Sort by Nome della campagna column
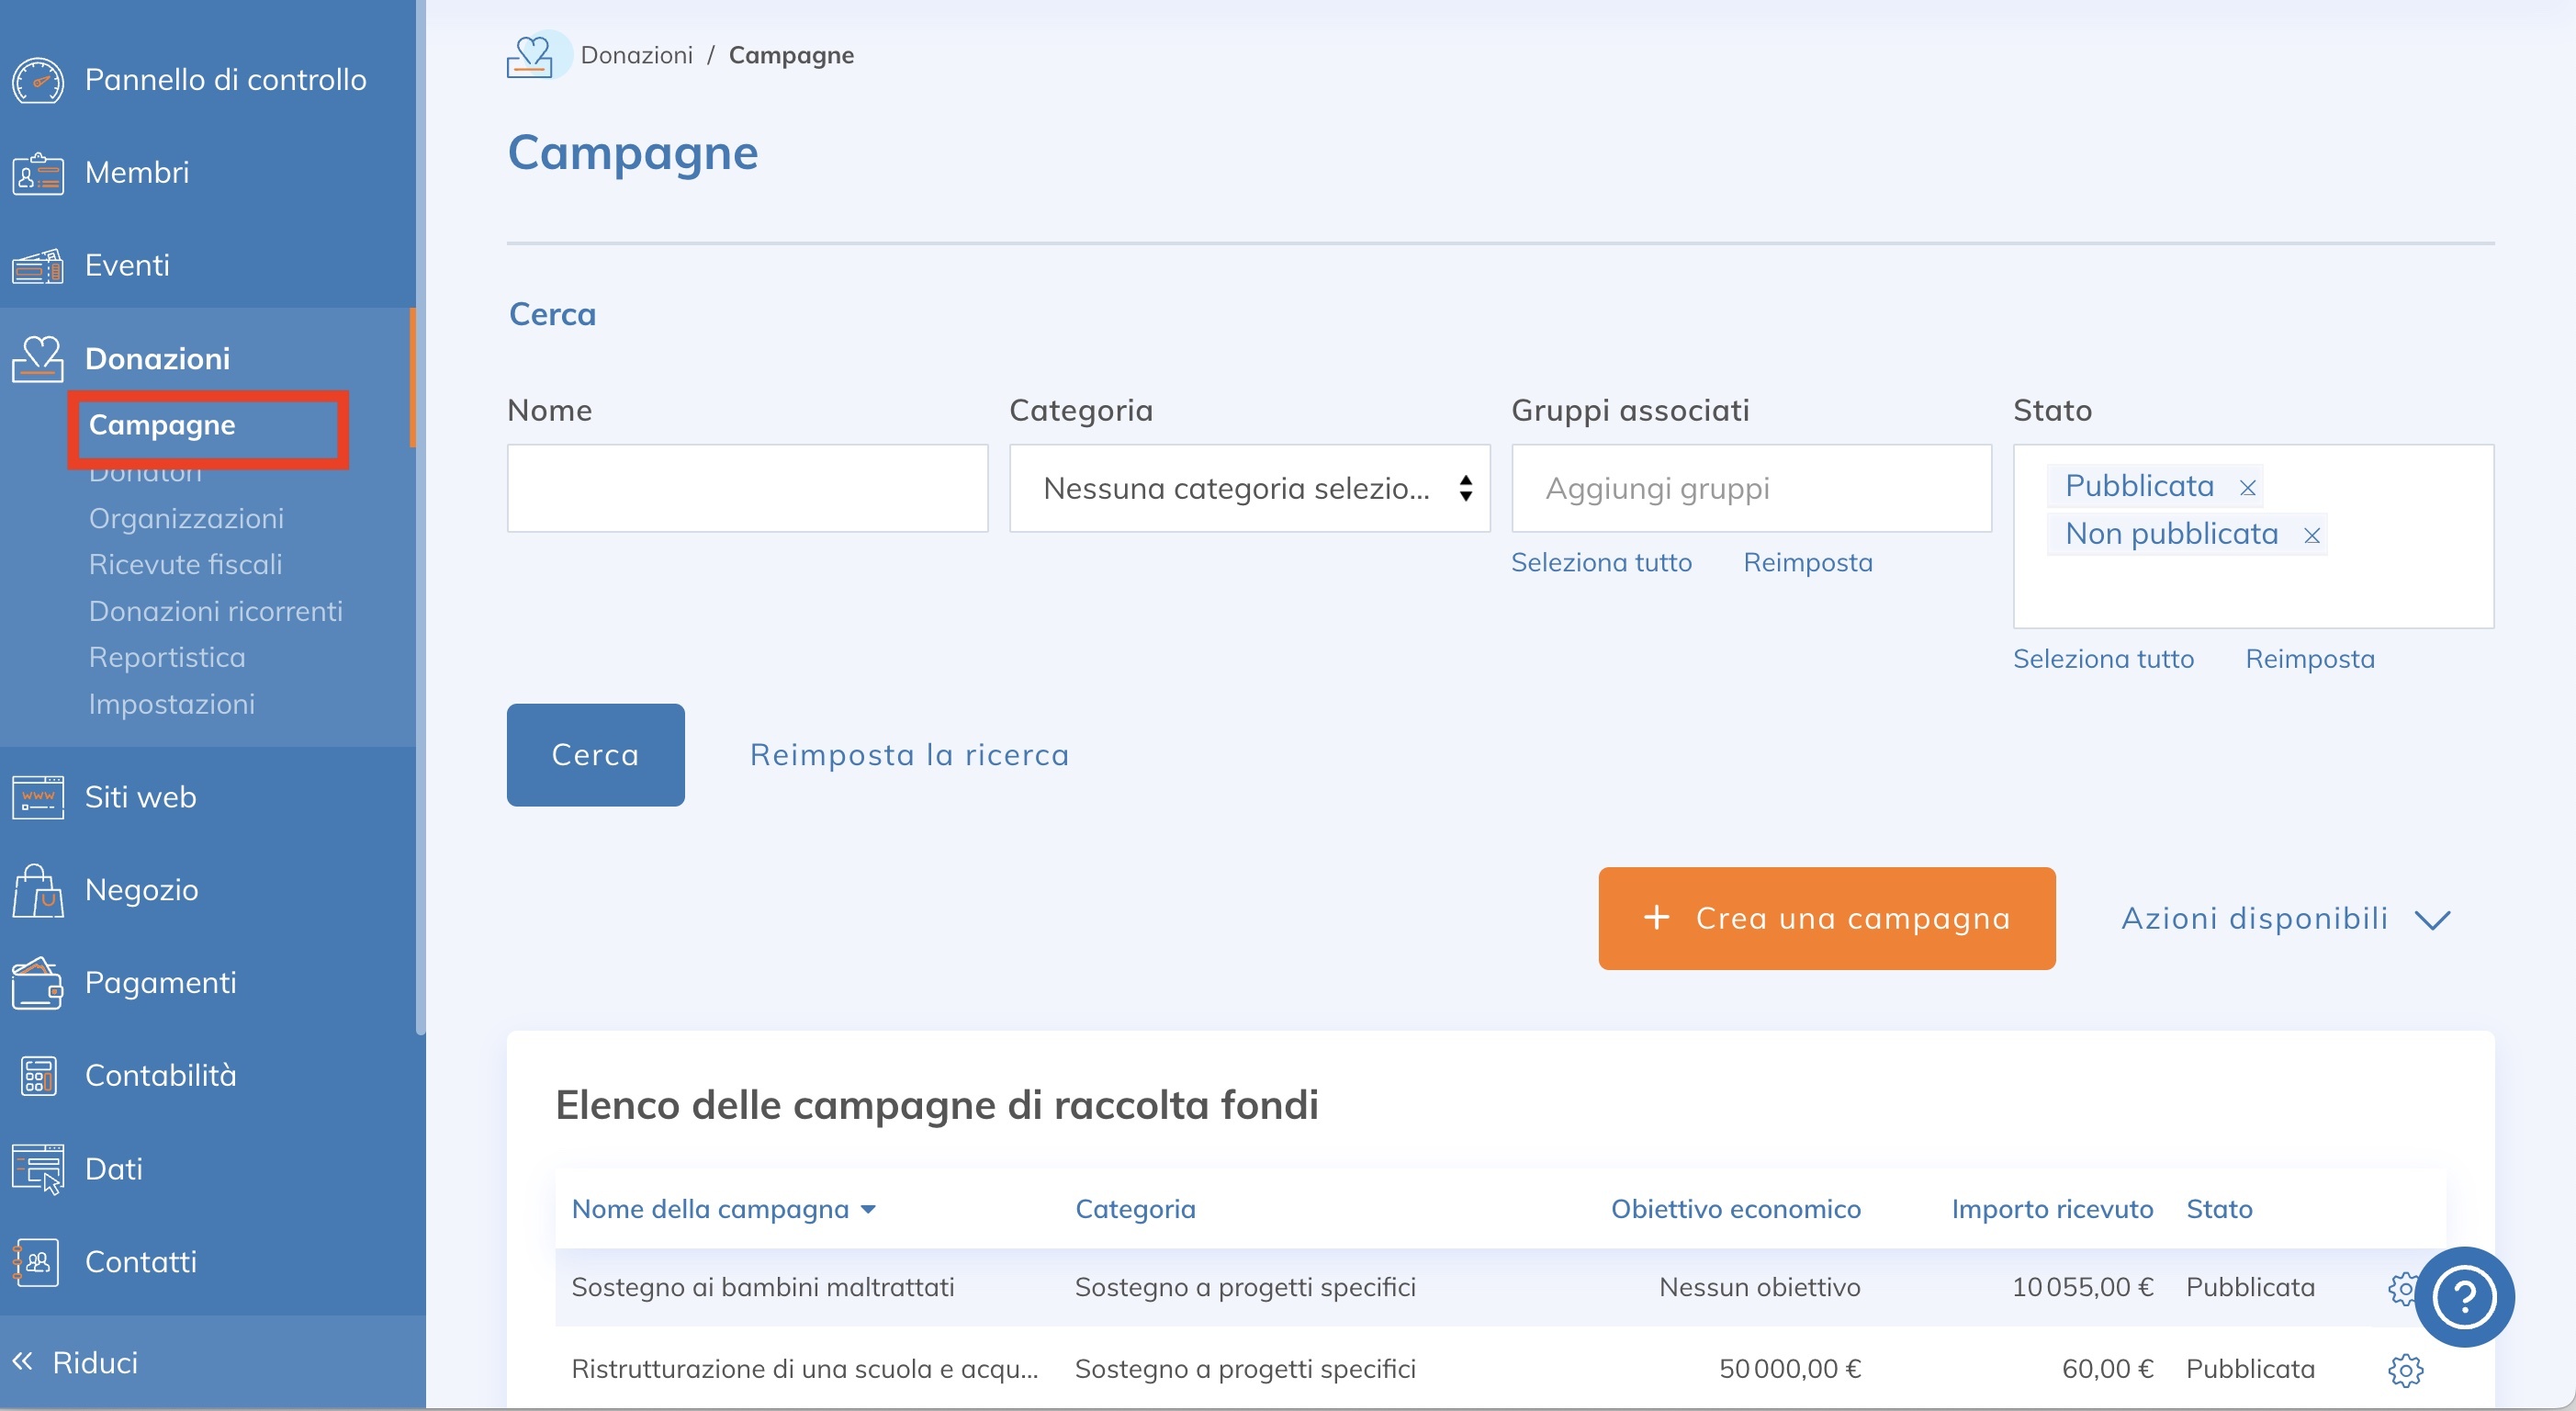 (724, 1209)
